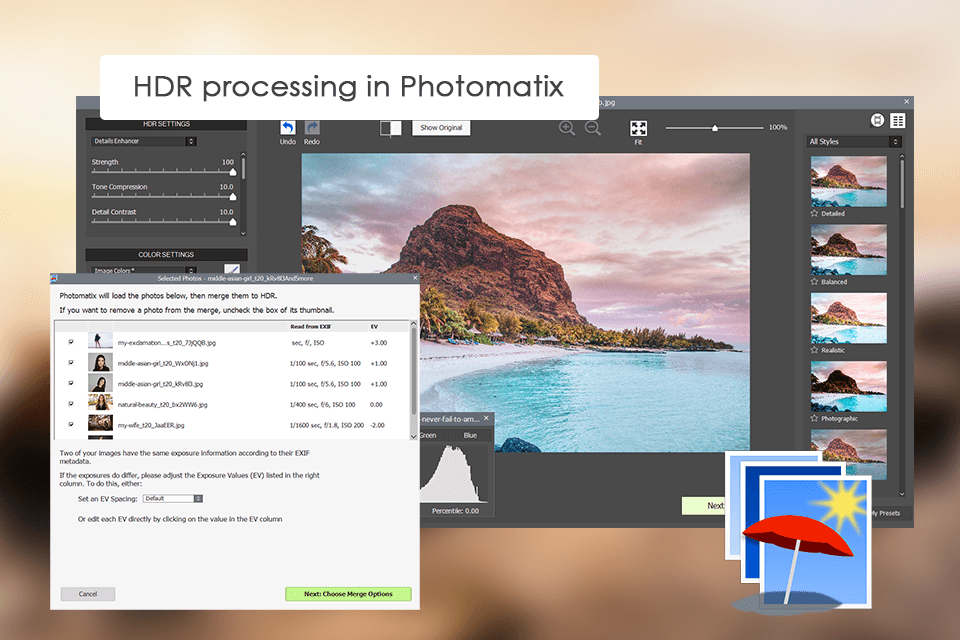Click the Fit to window icon
Viewport: 960px width, 640px height.
(639, 128)
